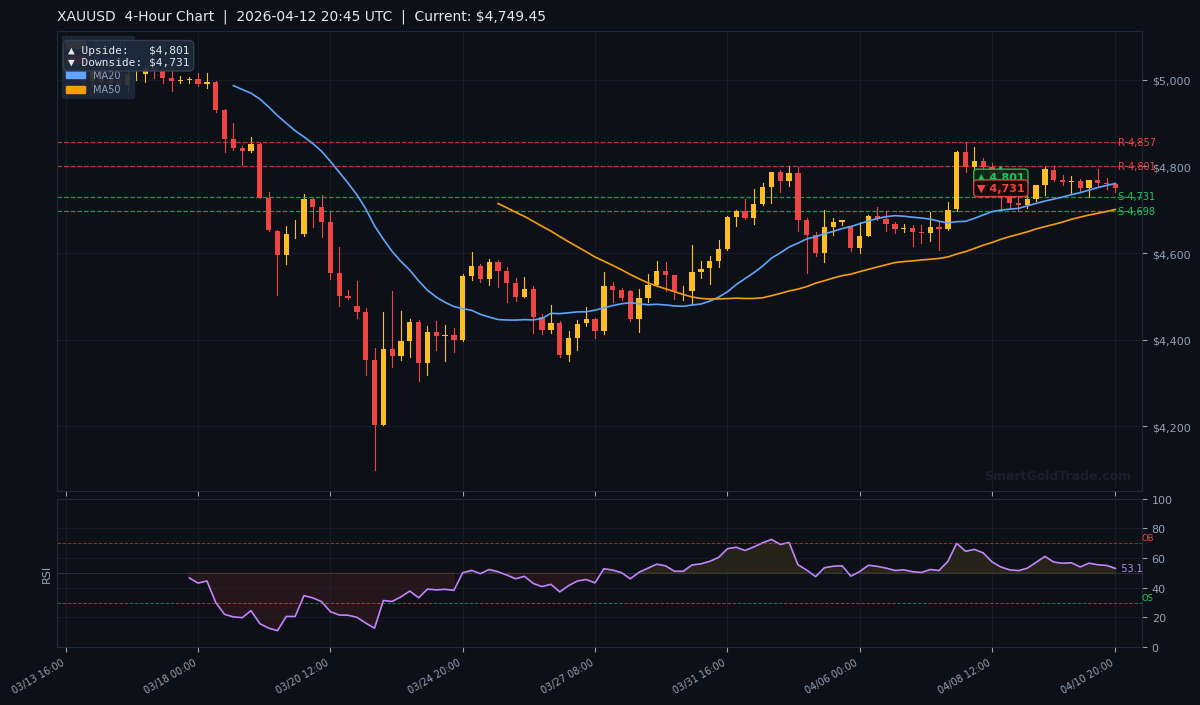Click the red downside triangle icon in legend
Screen dimensions: 1200x705
click(71, 61)
